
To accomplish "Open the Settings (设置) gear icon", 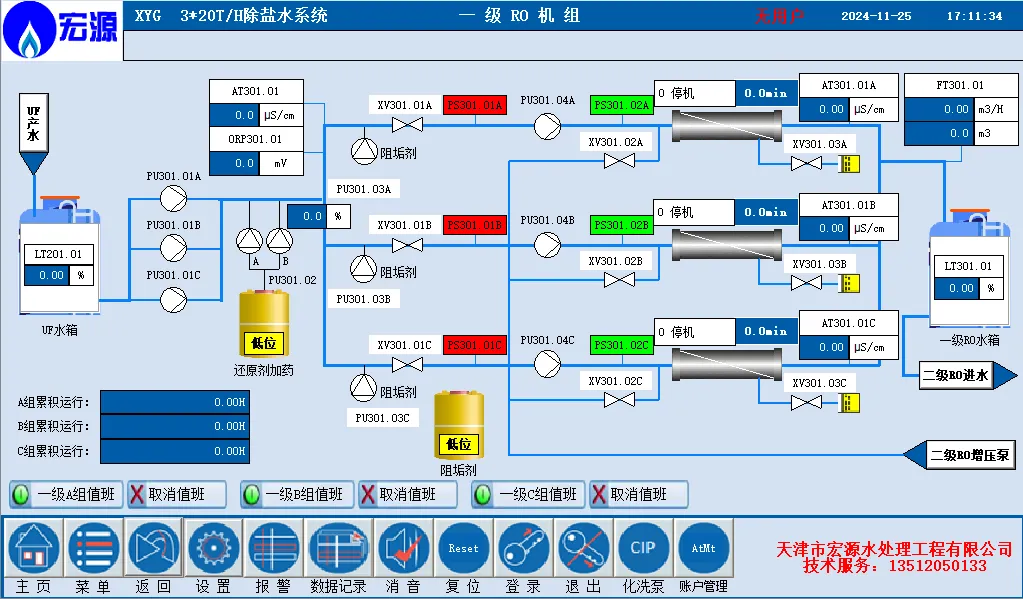I will point(213,548).
